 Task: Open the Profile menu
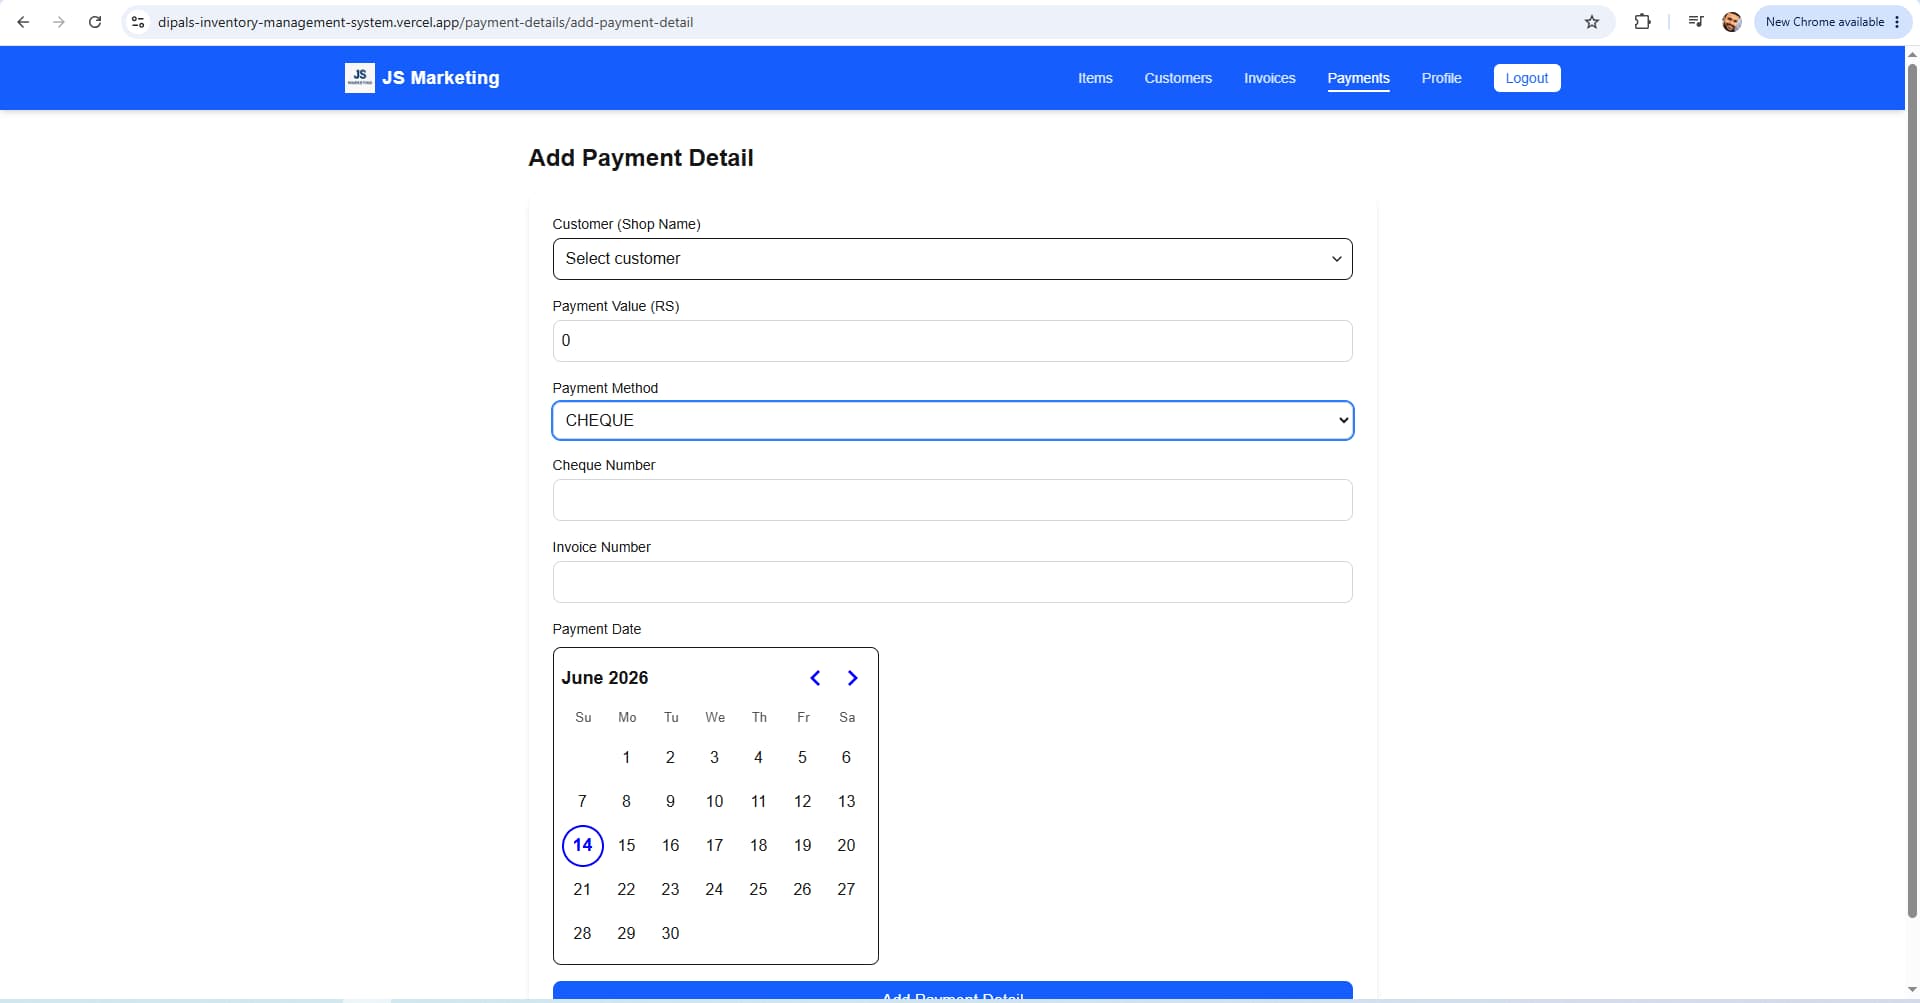coord(1441,78)
